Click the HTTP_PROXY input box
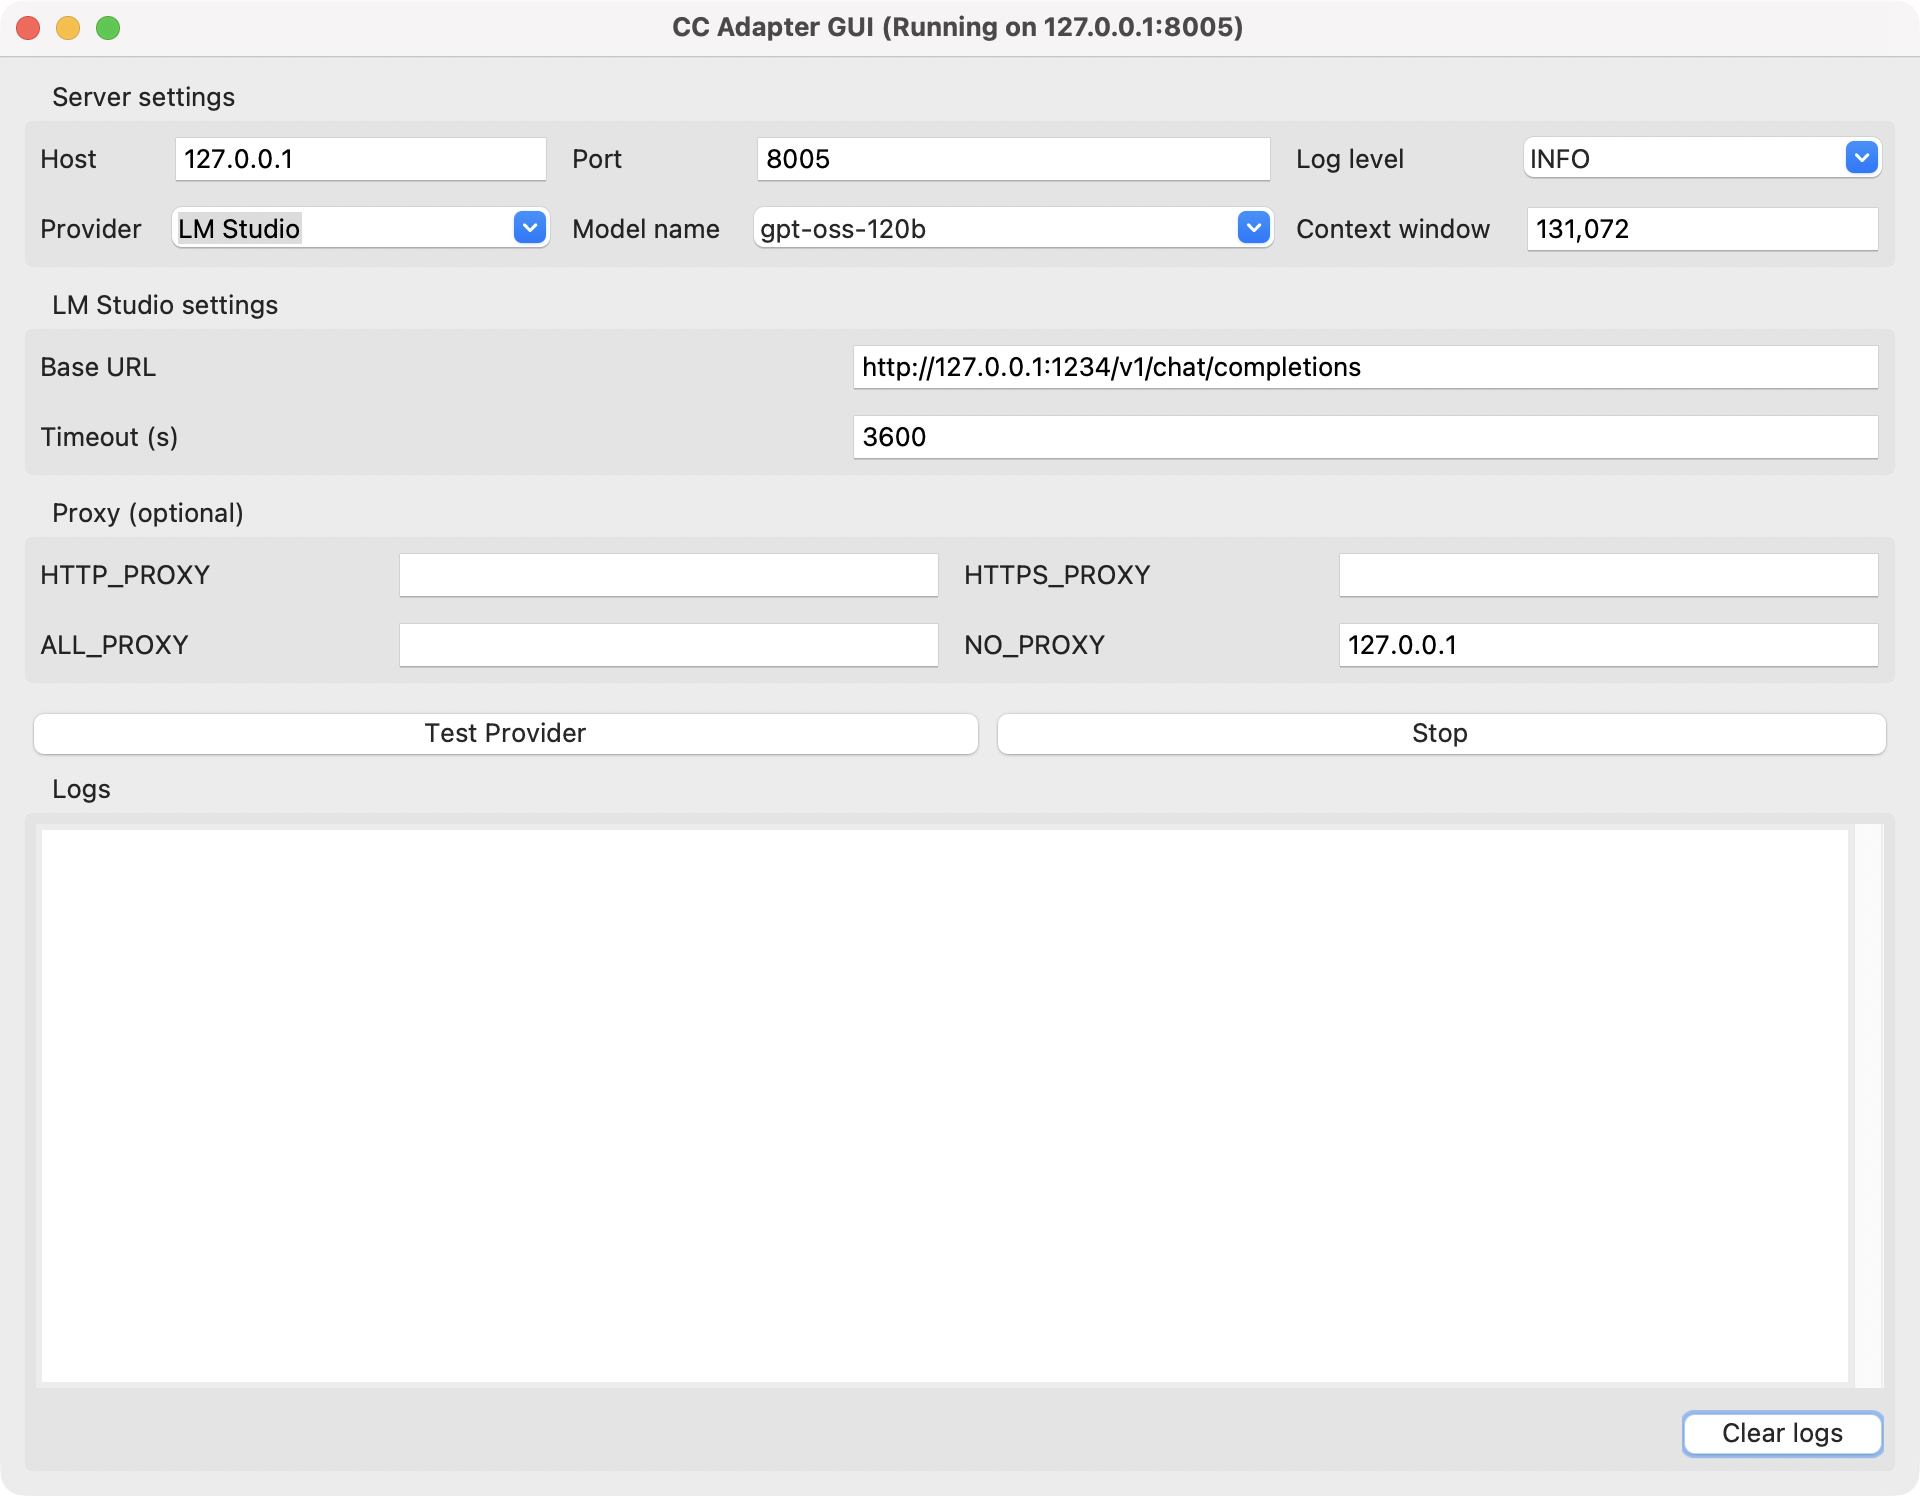 click(x=668, y=575)
